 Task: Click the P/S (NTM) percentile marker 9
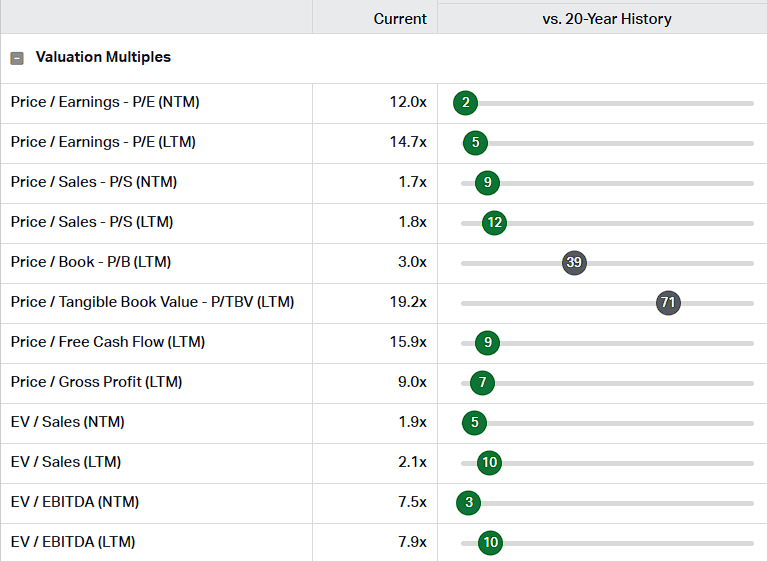(x=487, y=182)
